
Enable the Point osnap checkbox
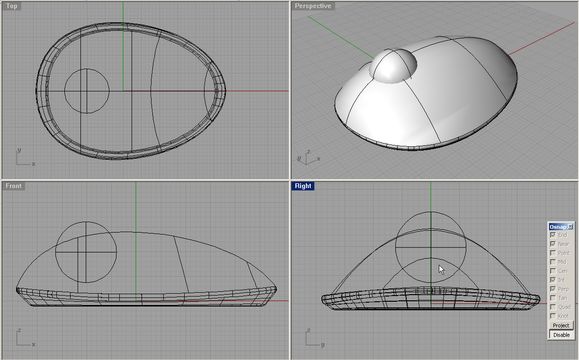[x=553, y=253]
